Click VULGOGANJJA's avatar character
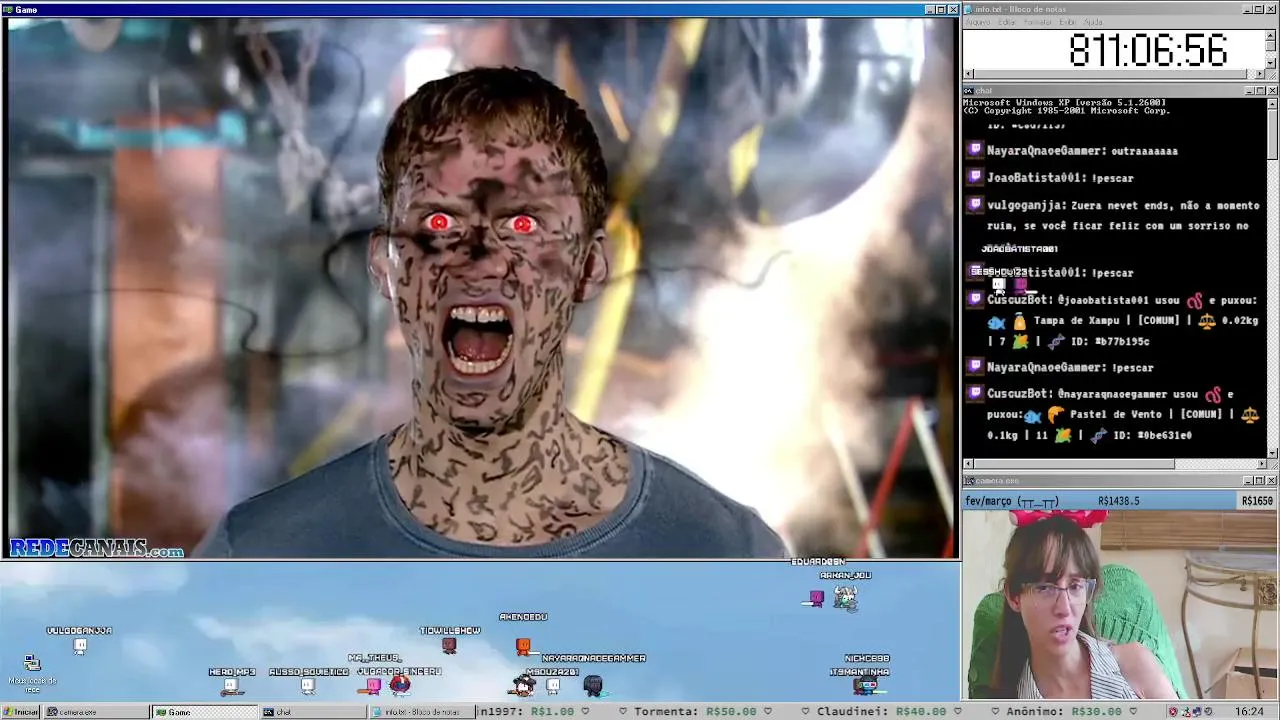 [80, 646]
